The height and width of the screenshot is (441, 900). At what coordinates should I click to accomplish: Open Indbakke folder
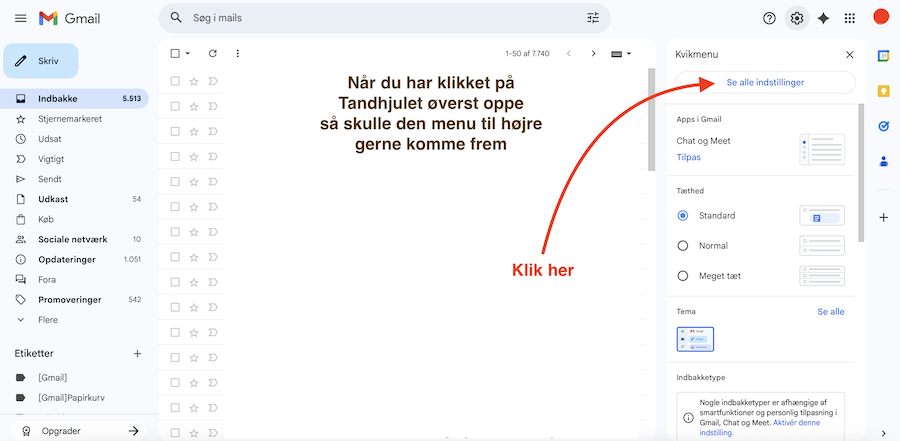pyautogui.click(x=75, y=99)
